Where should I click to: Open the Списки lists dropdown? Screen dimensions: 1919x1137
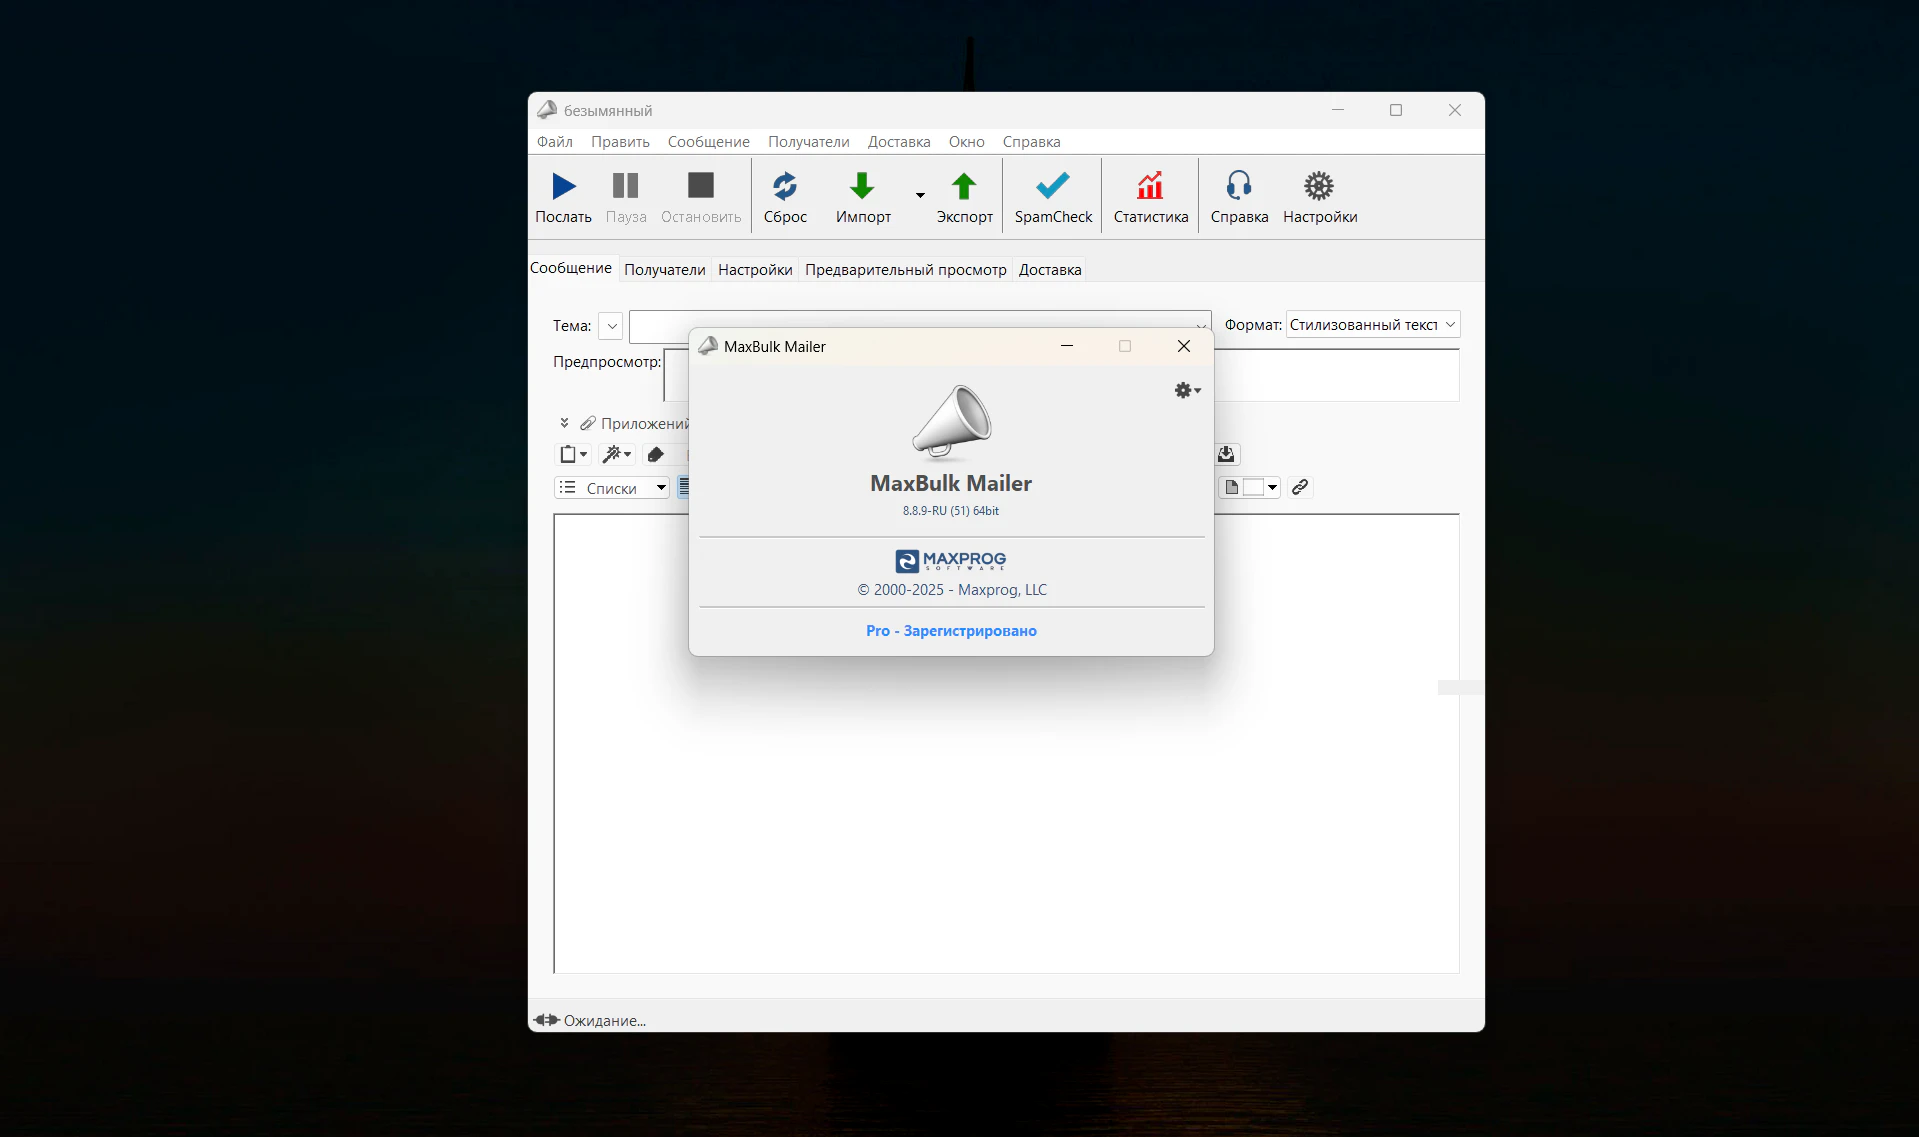coord(612,488)
